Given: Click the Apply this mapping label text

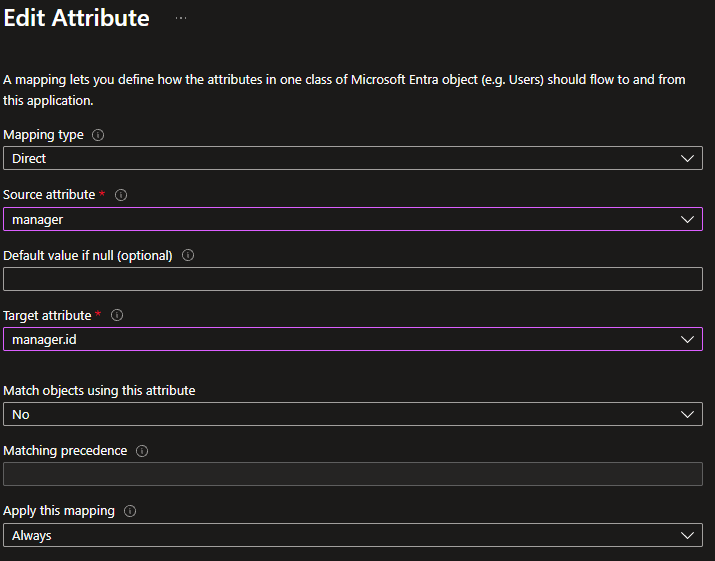Looking at the screenshot, I should [x=59, y=511].
